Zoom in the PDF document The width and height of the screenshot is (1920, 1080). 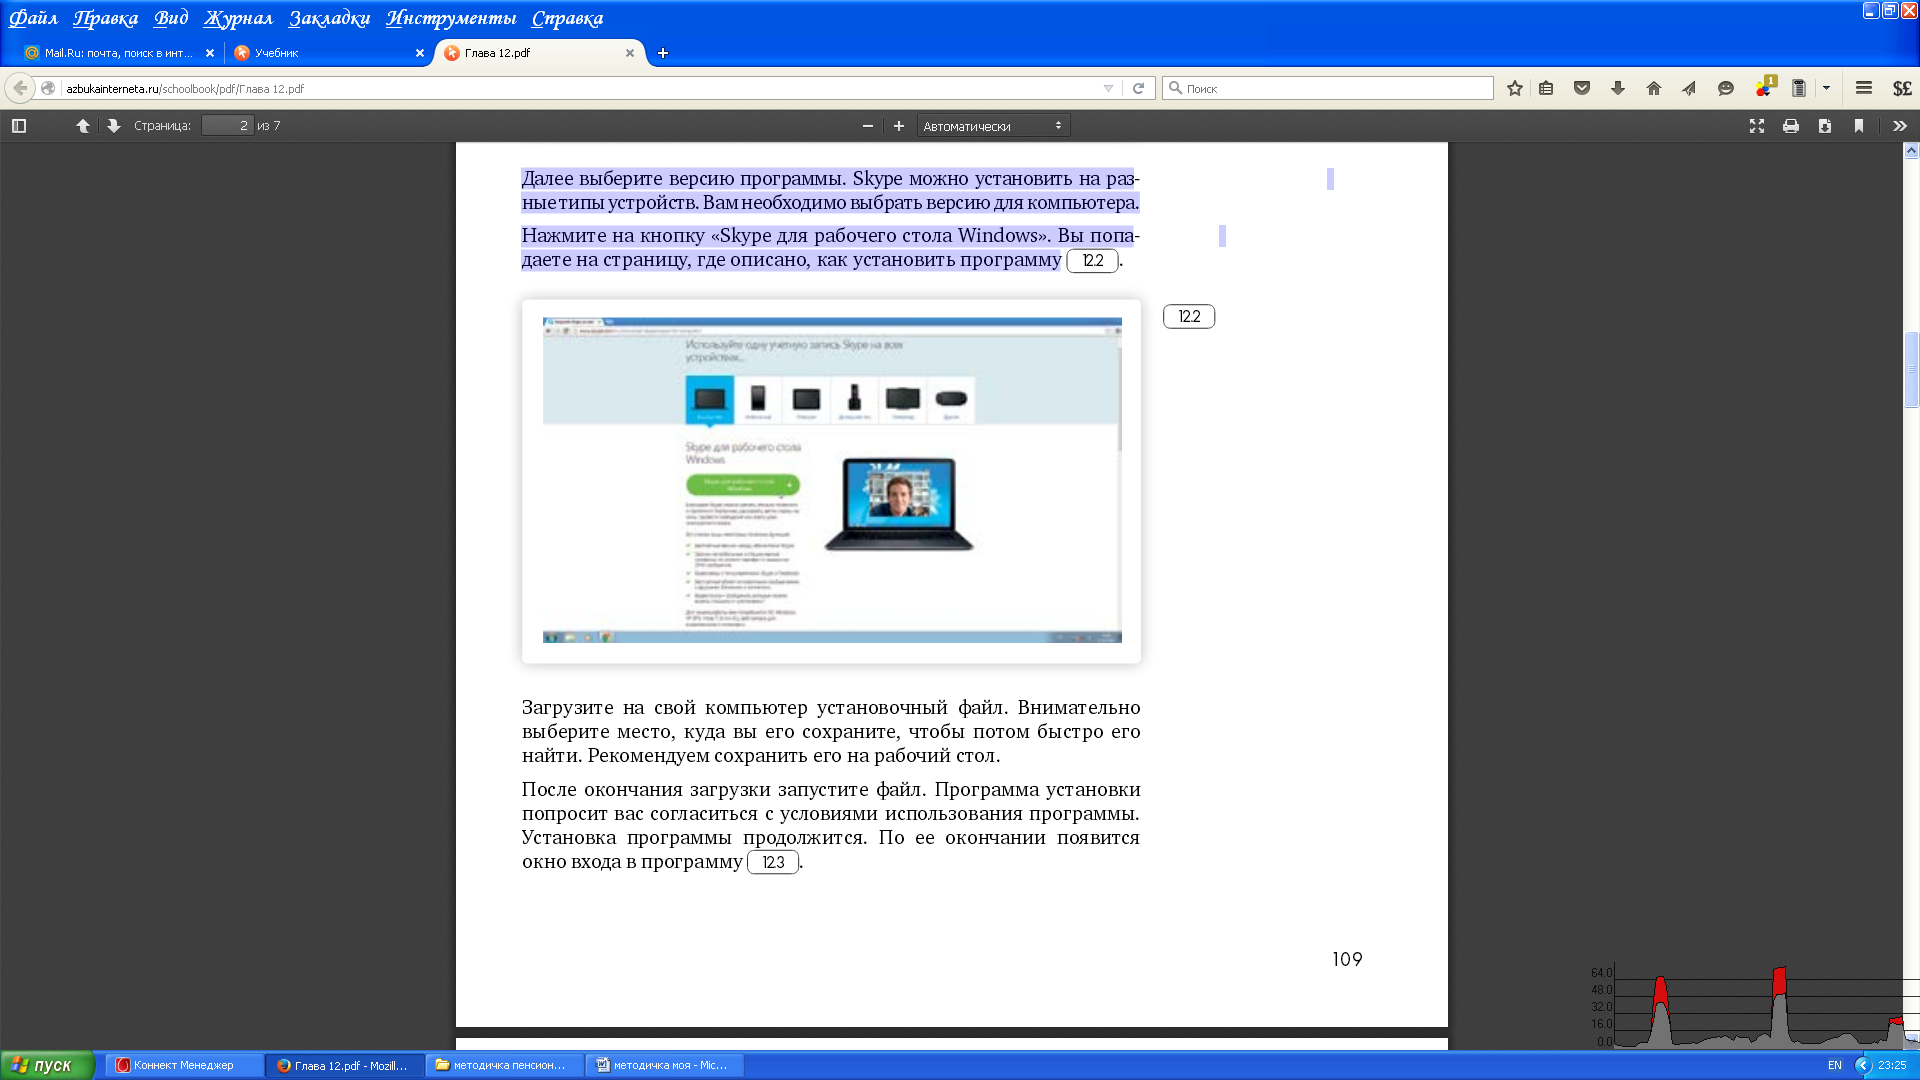[x=899, y=126]
